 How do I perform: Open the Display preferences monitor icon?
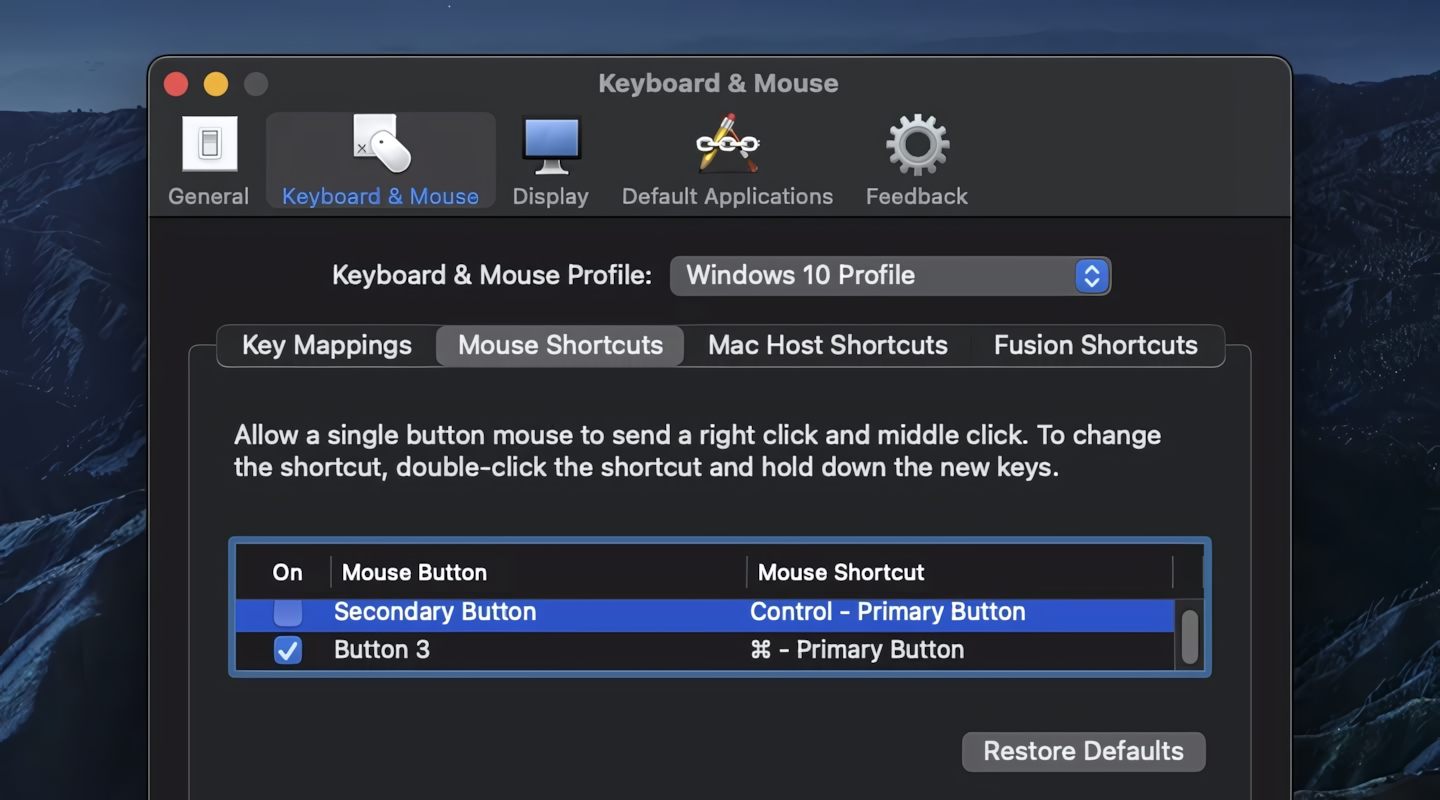(551, 145)
